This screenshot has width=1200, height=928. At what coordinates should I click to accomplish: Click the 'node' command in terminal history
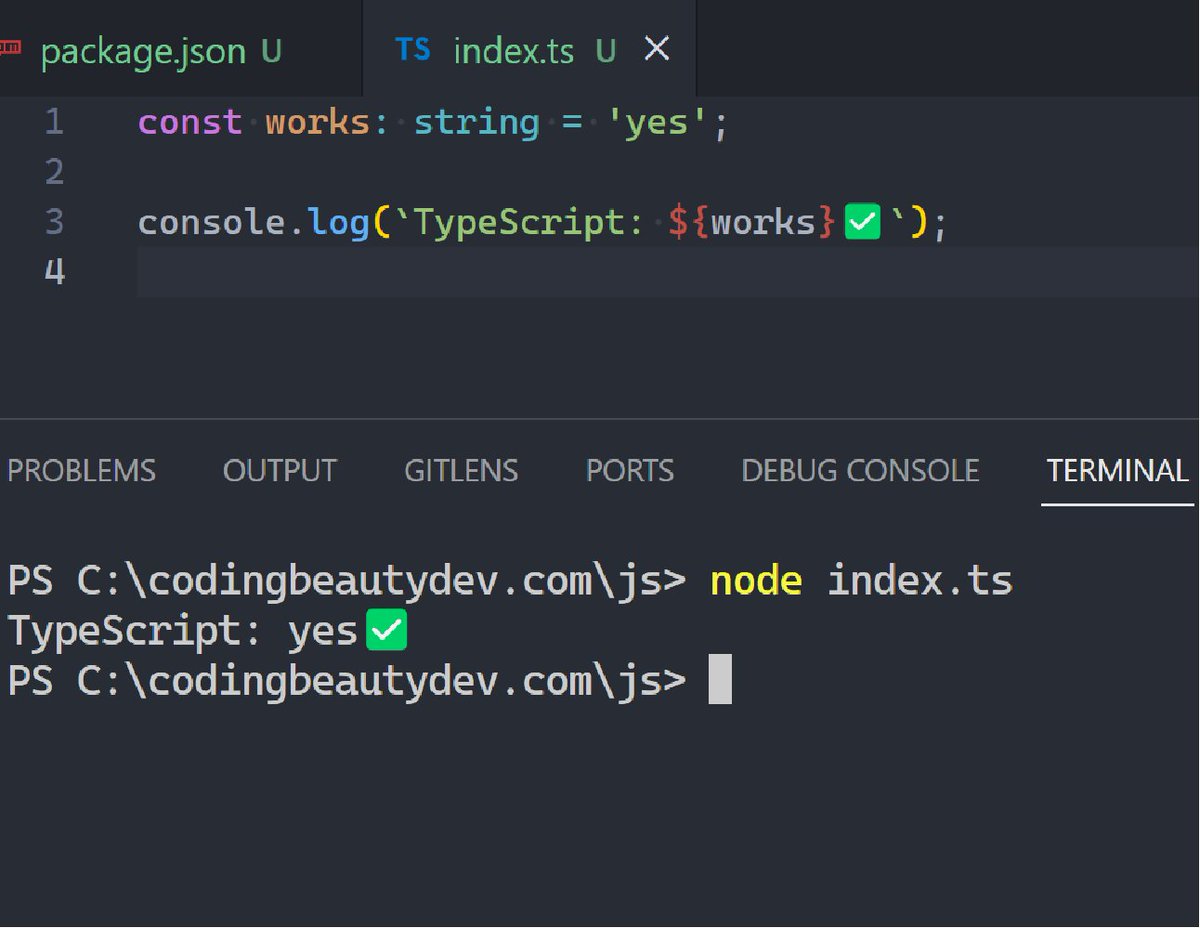pos(755,579)
